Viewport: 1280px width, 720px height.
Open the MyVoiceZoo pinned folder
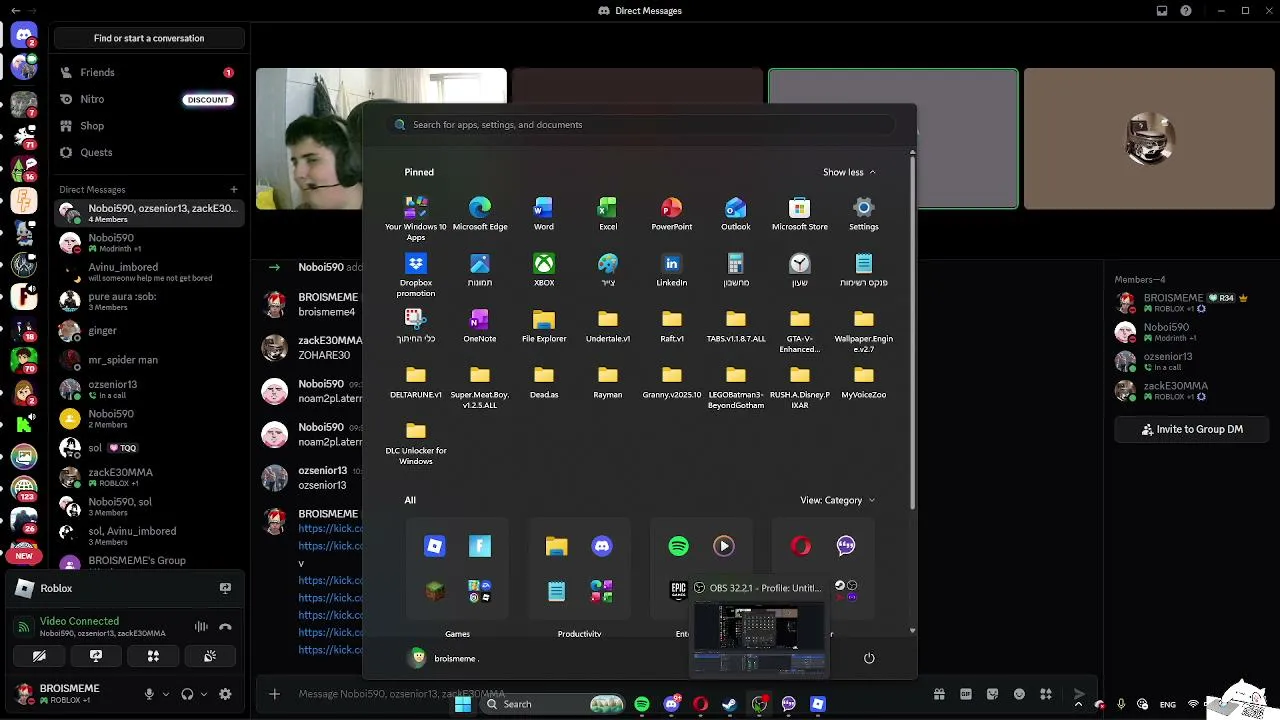point(864,381)
